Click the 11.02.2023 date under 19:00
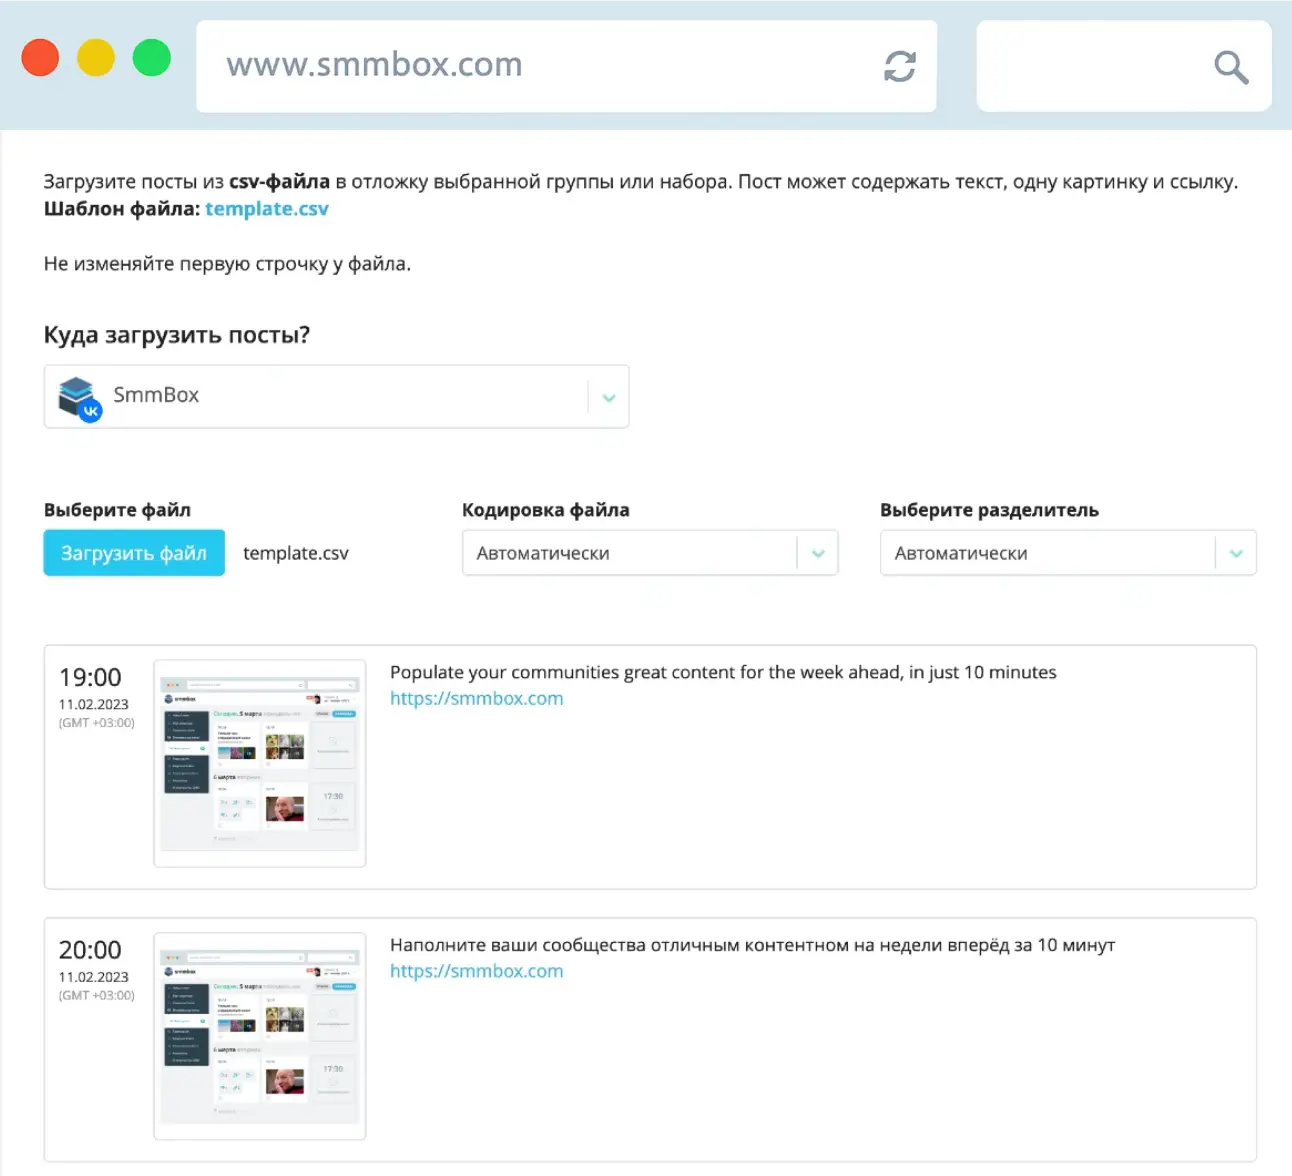 click(94, 704)
